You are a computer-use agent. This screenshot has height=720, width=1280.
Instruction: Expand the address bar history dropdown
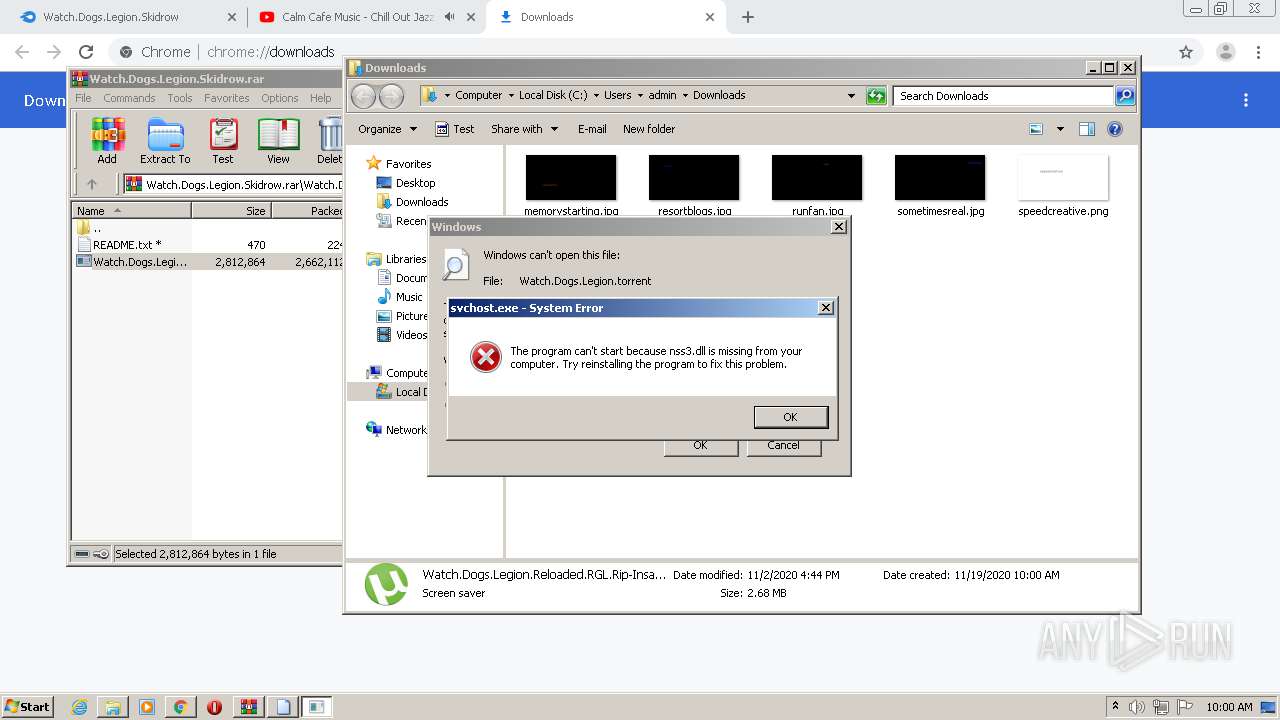(851, 96)
